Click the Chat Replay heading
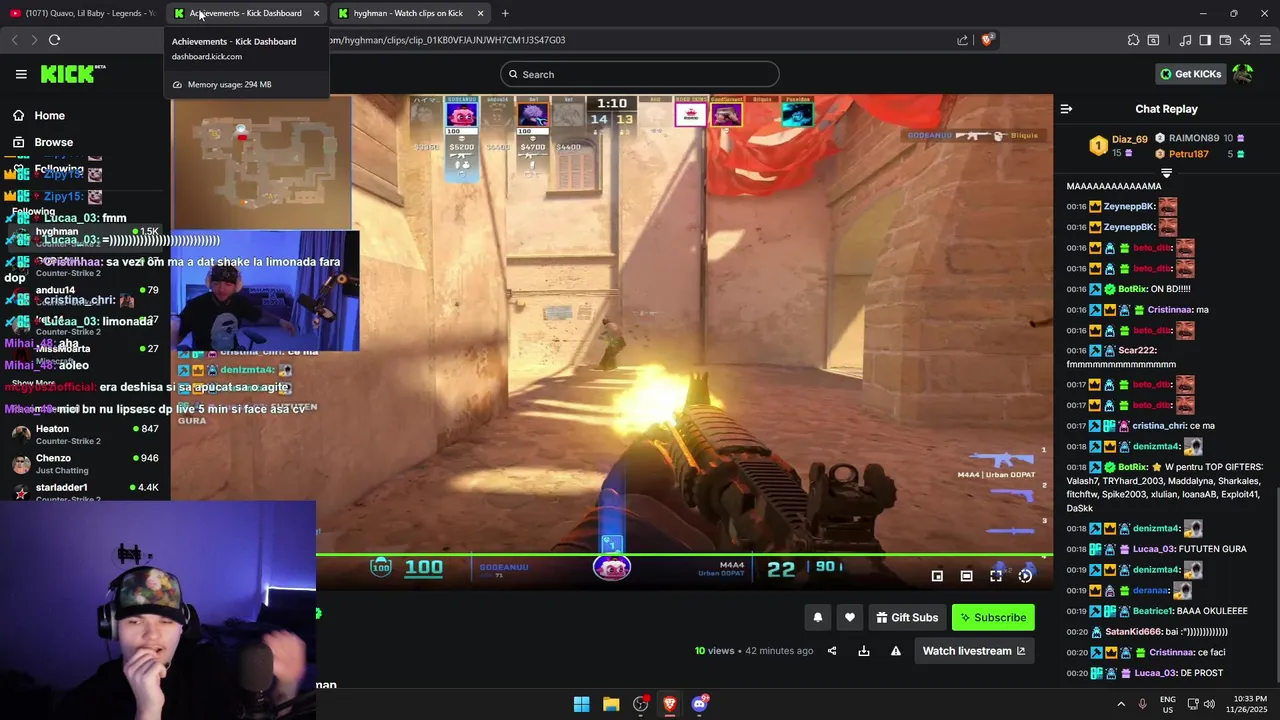The width and height of the screenshot is (1280, 720). point(1166,109)
